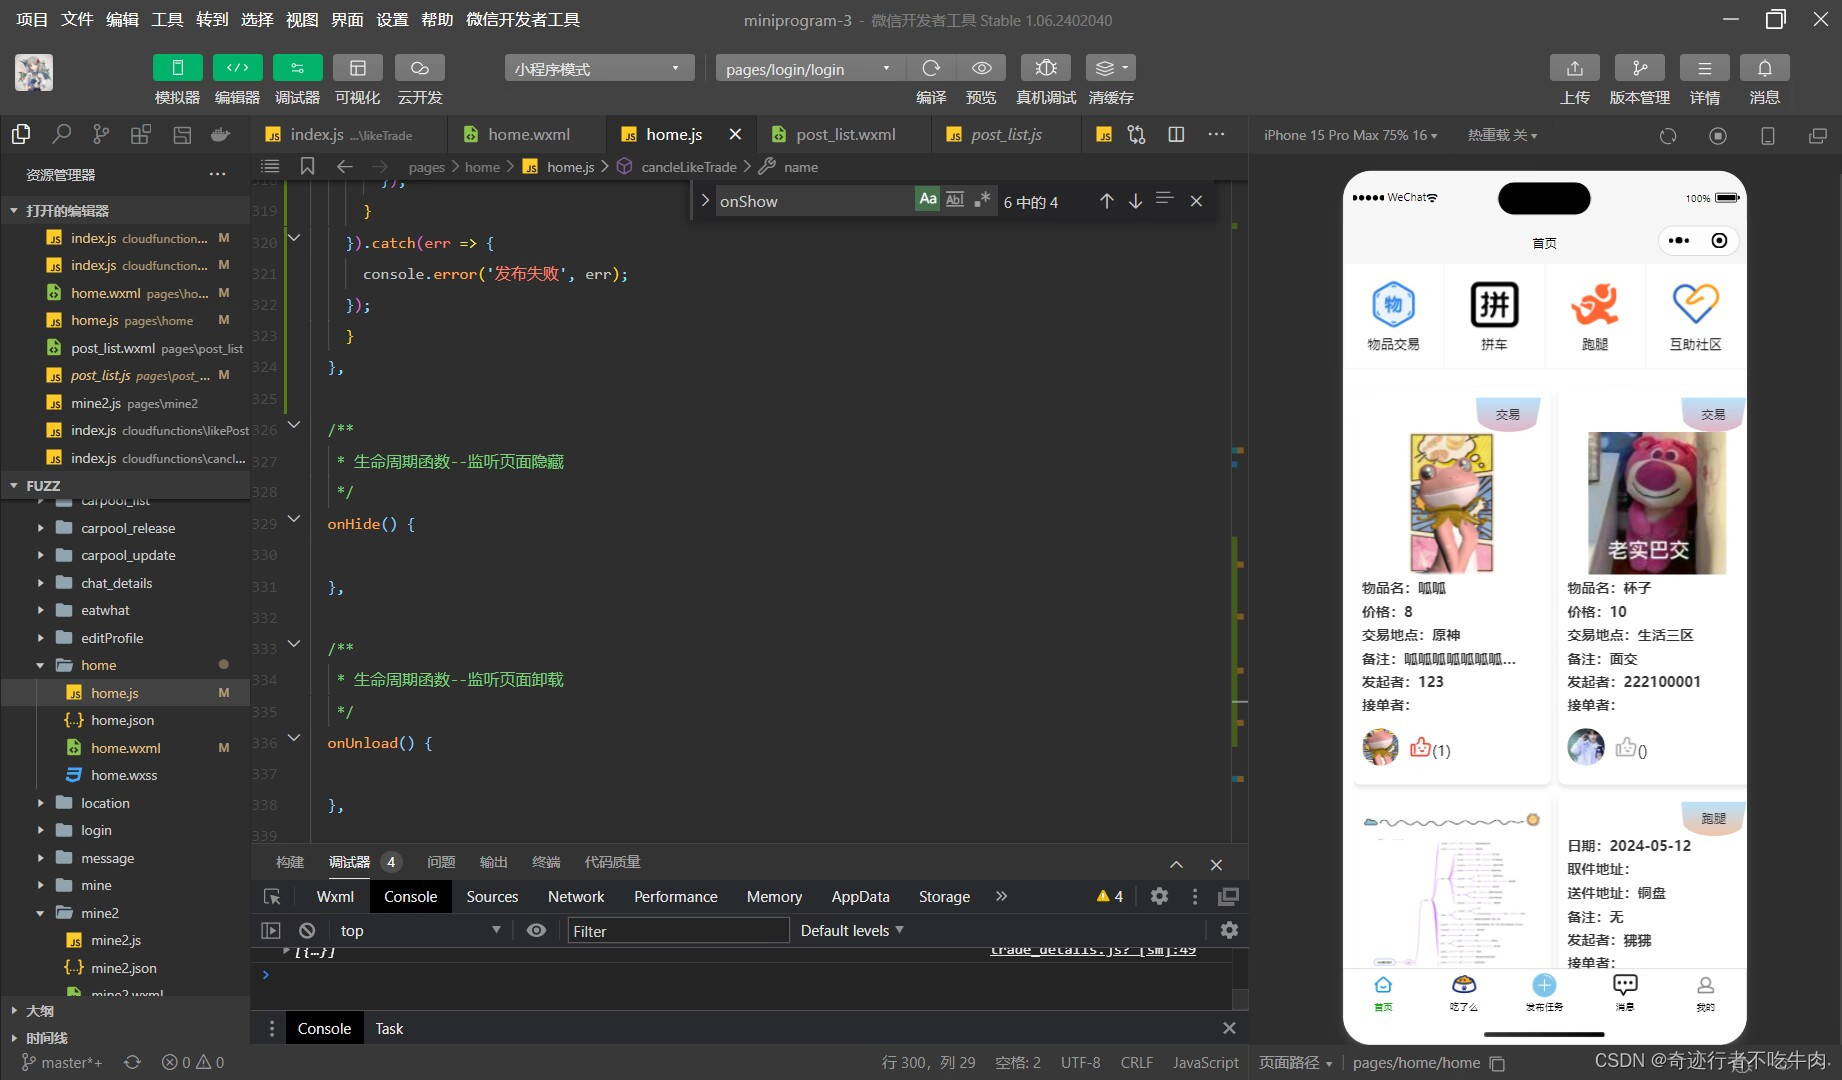Click the bookmark icon in breadcrumb bar
The width and height of the screenshot is (1842, 1080).
coord(307,166)
